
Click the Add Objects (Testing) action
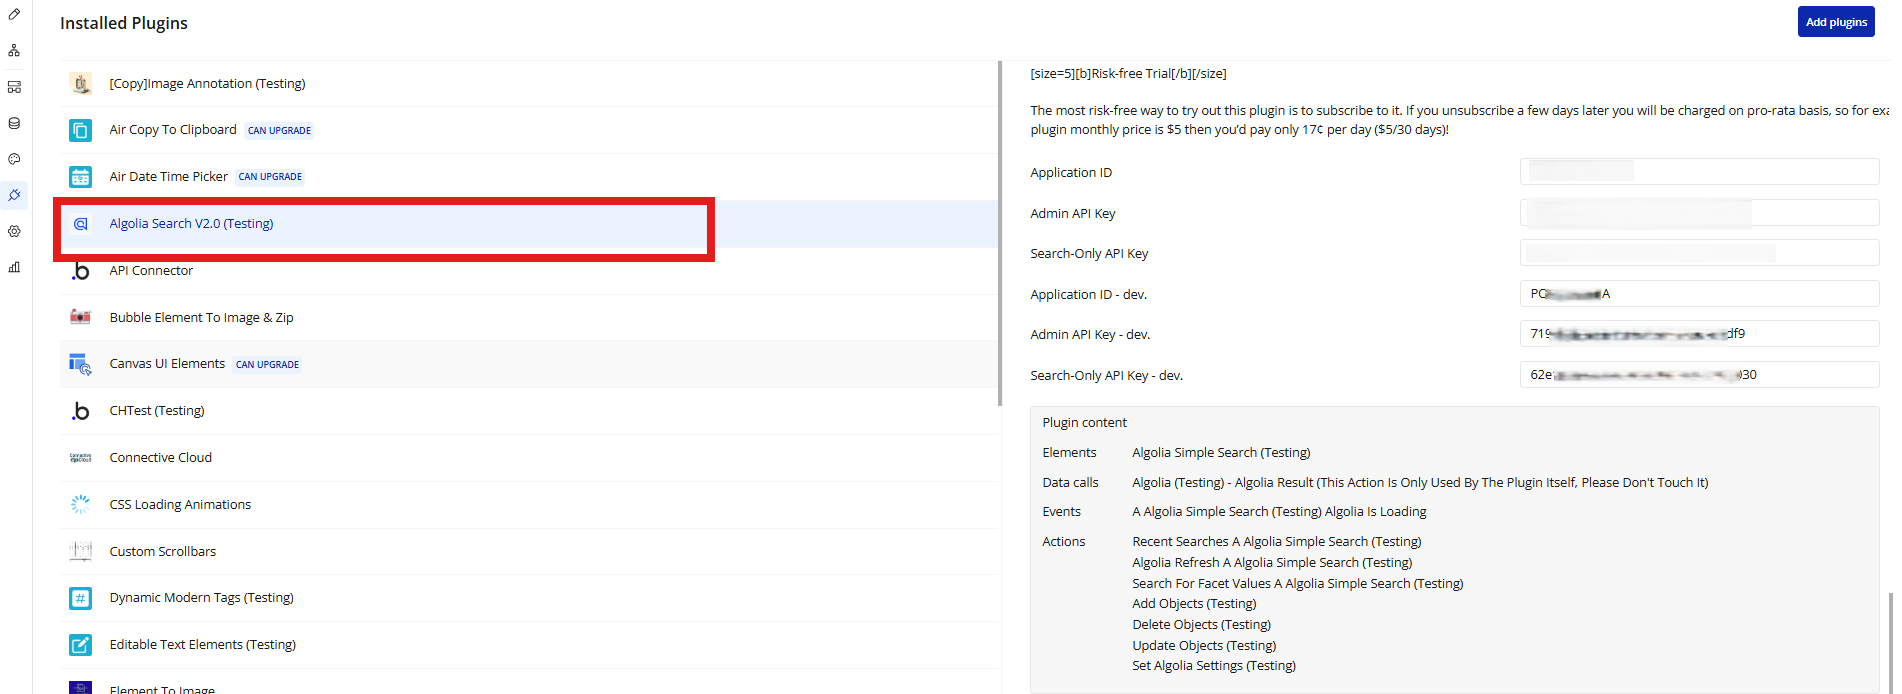pyautogui.click(x=1194, y=604)
